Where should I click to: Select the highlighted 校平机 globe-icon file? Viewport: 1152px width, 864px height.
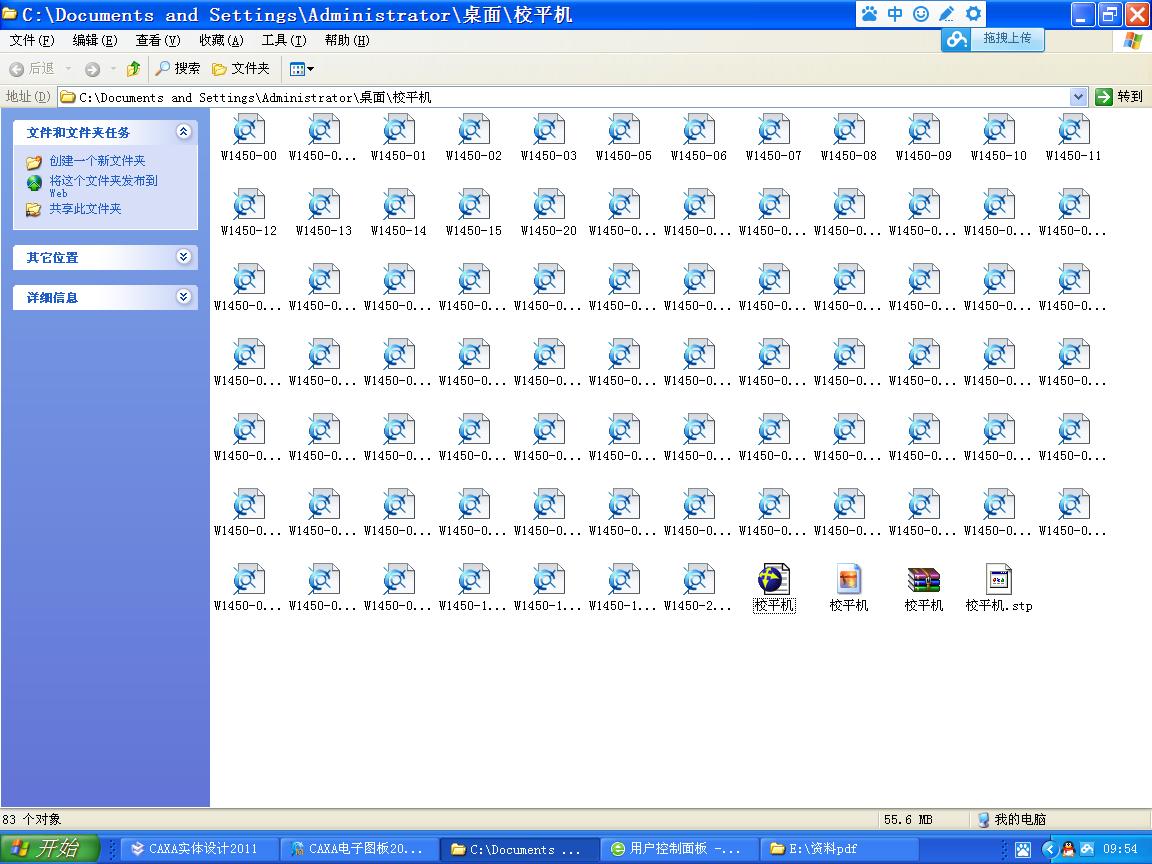(774, 587)
